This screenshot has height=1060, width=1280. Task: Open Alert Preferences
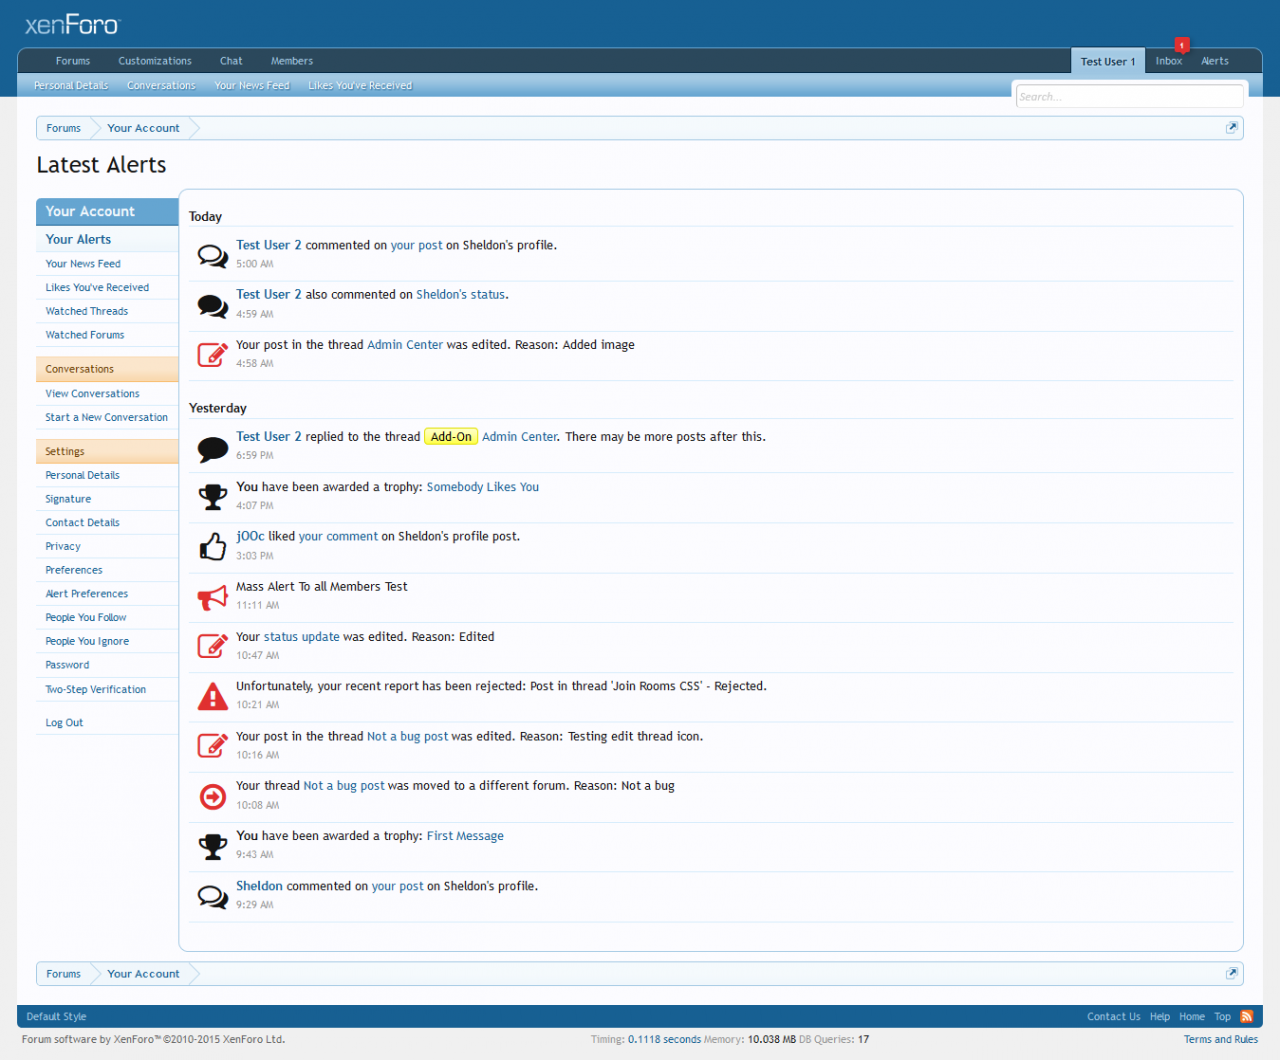107,594
